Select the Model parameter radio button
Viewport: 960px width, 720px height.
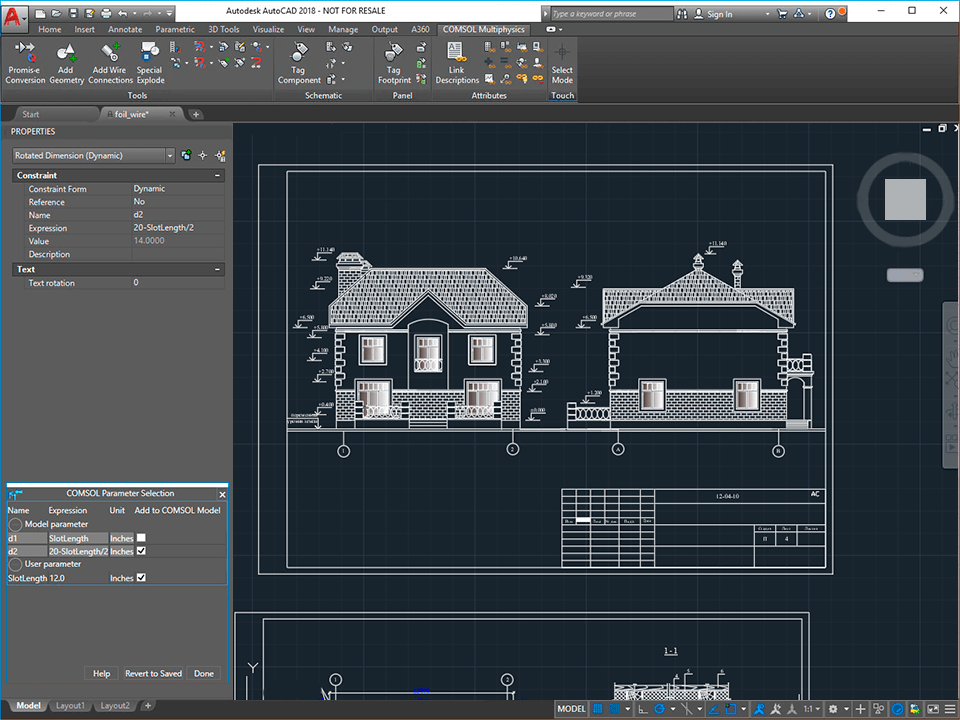18,524
